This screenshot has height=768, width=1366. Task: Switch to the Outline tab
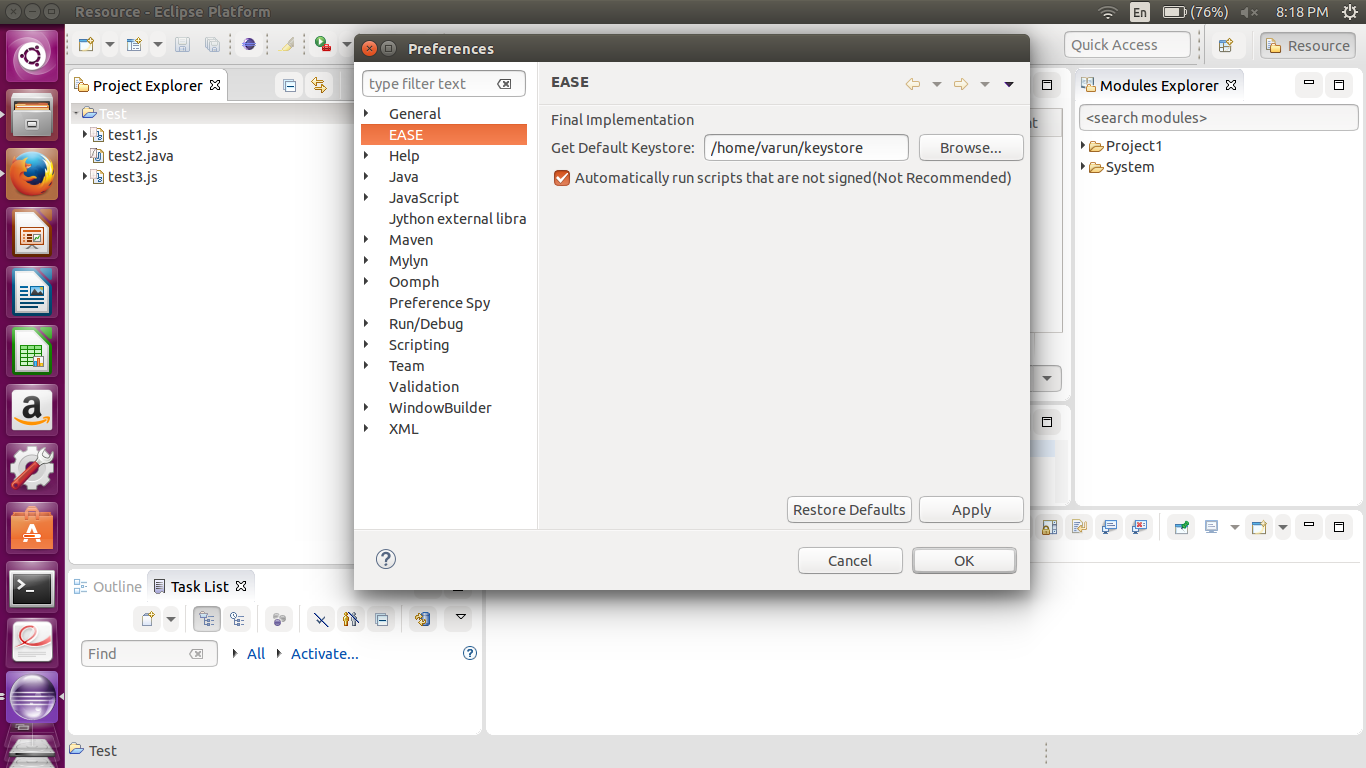tap(108, 587)
